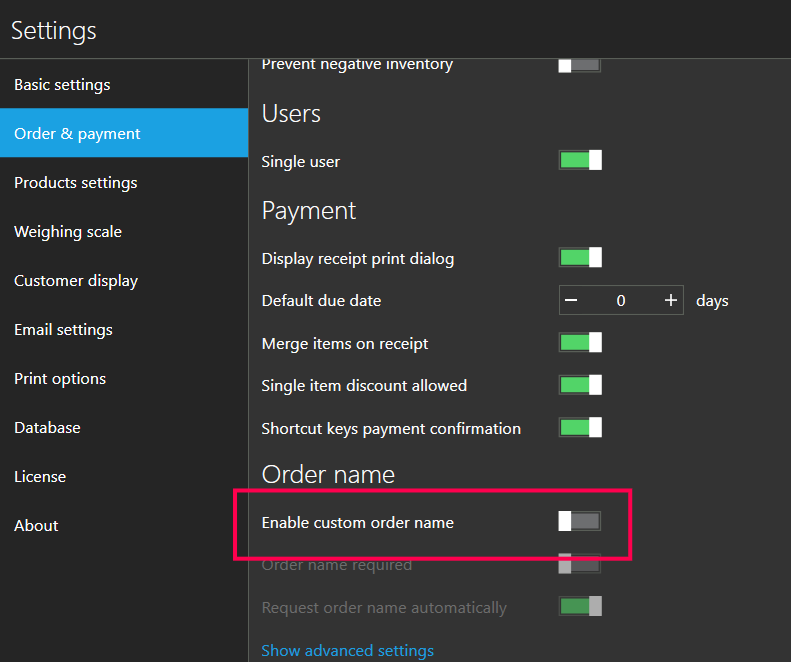Disable the Single user toggle
This screenshot has width=791, height=662.
click(x=580, y=160)
